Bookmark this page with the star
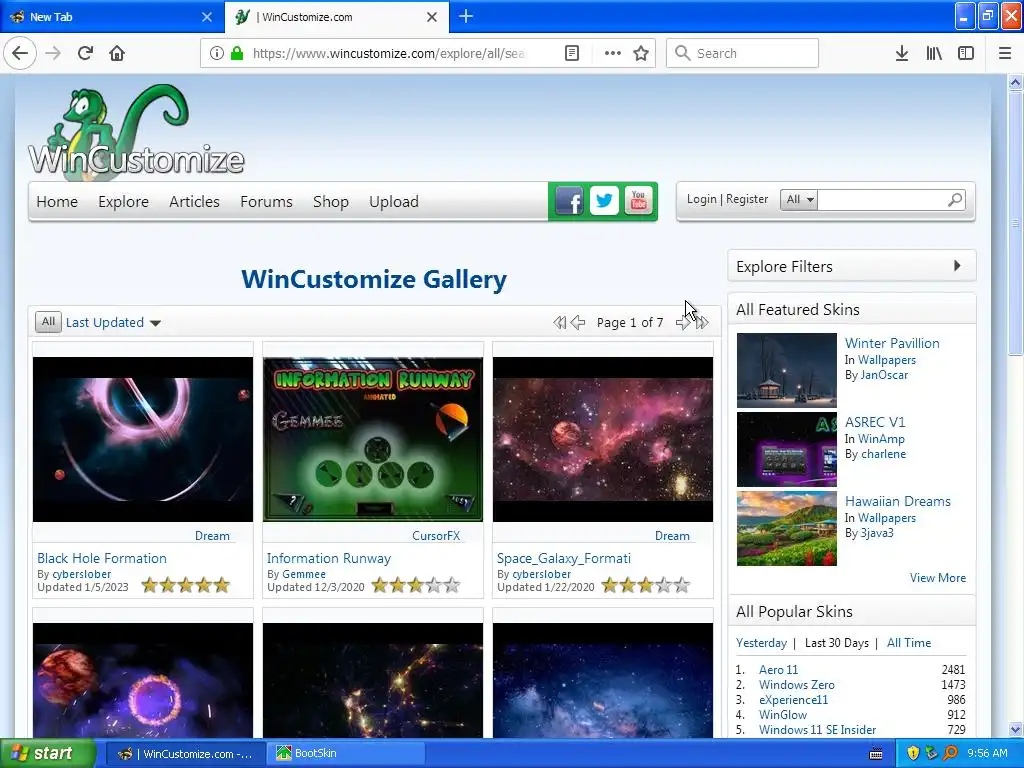 (641, 53)
